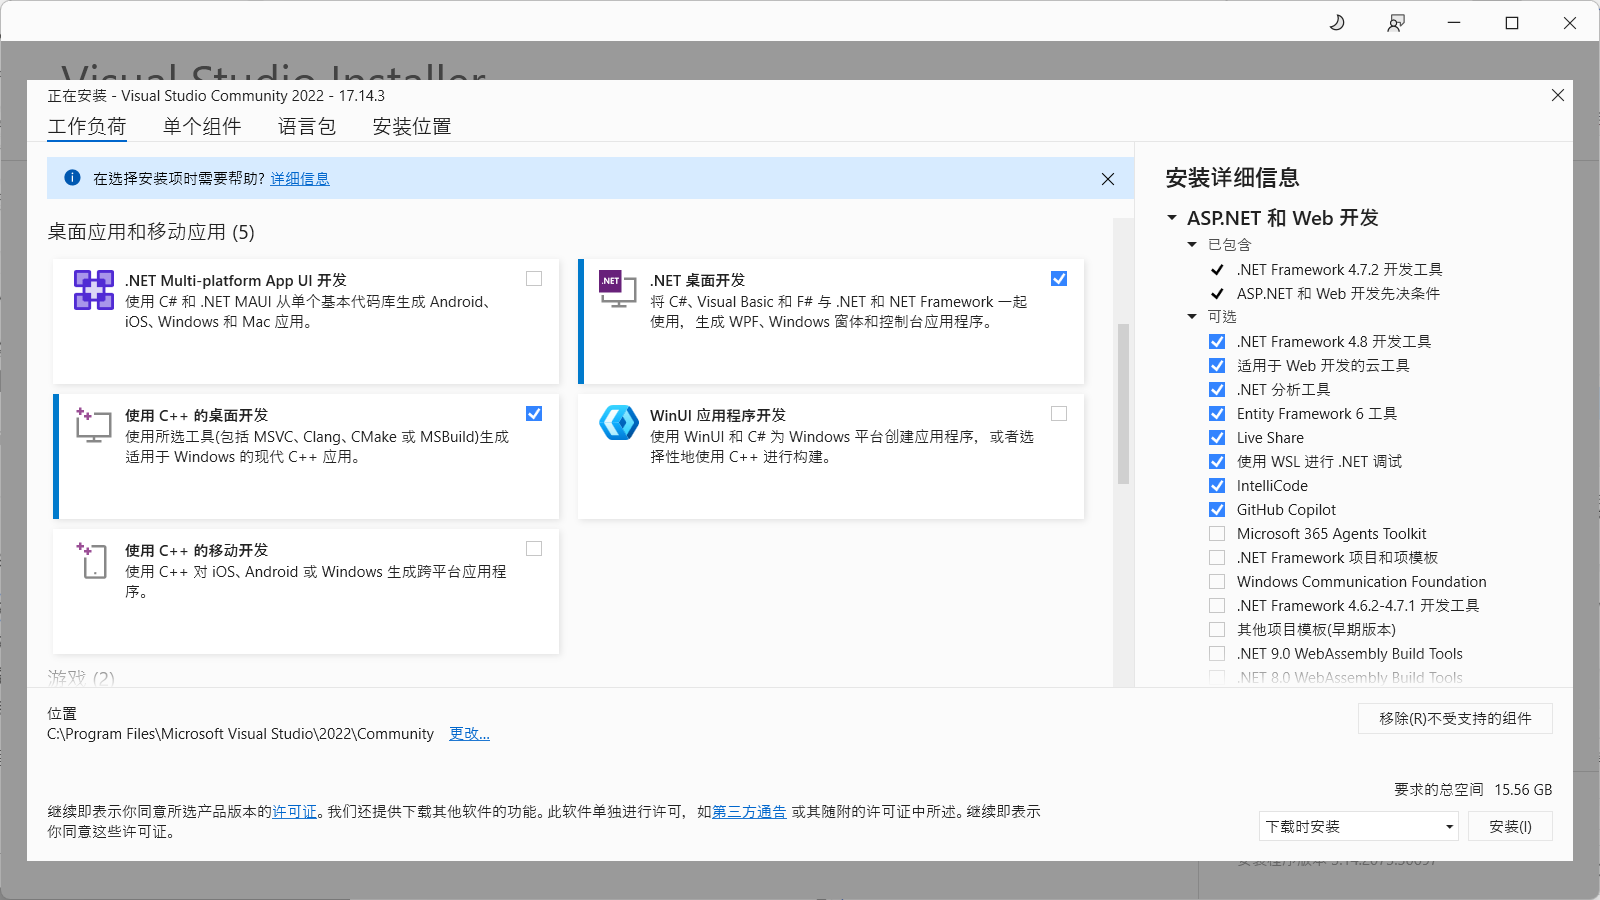The width and height of the screenshot is (1600, 900).
Task: Check the WinUI 应用程序开发 workload
Action: tap(1059, 414)
